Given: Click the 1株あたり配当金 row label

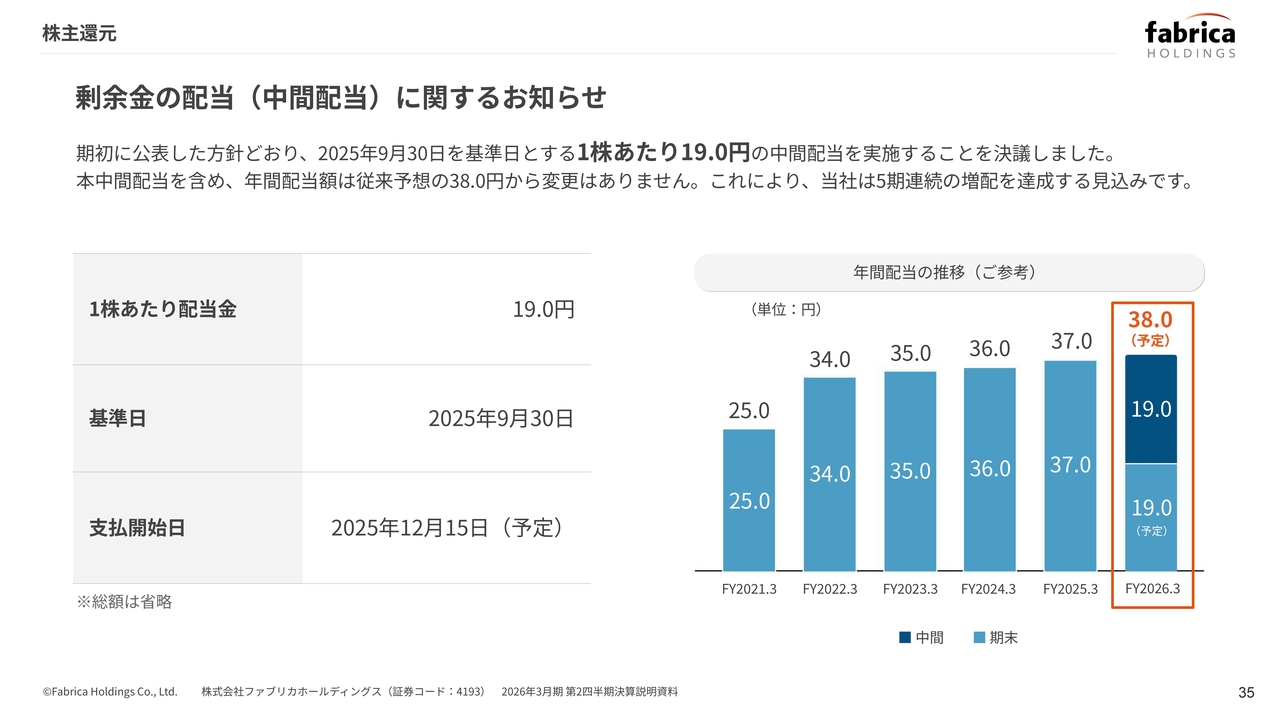Looking at the screenshot, I should (163, 309).
